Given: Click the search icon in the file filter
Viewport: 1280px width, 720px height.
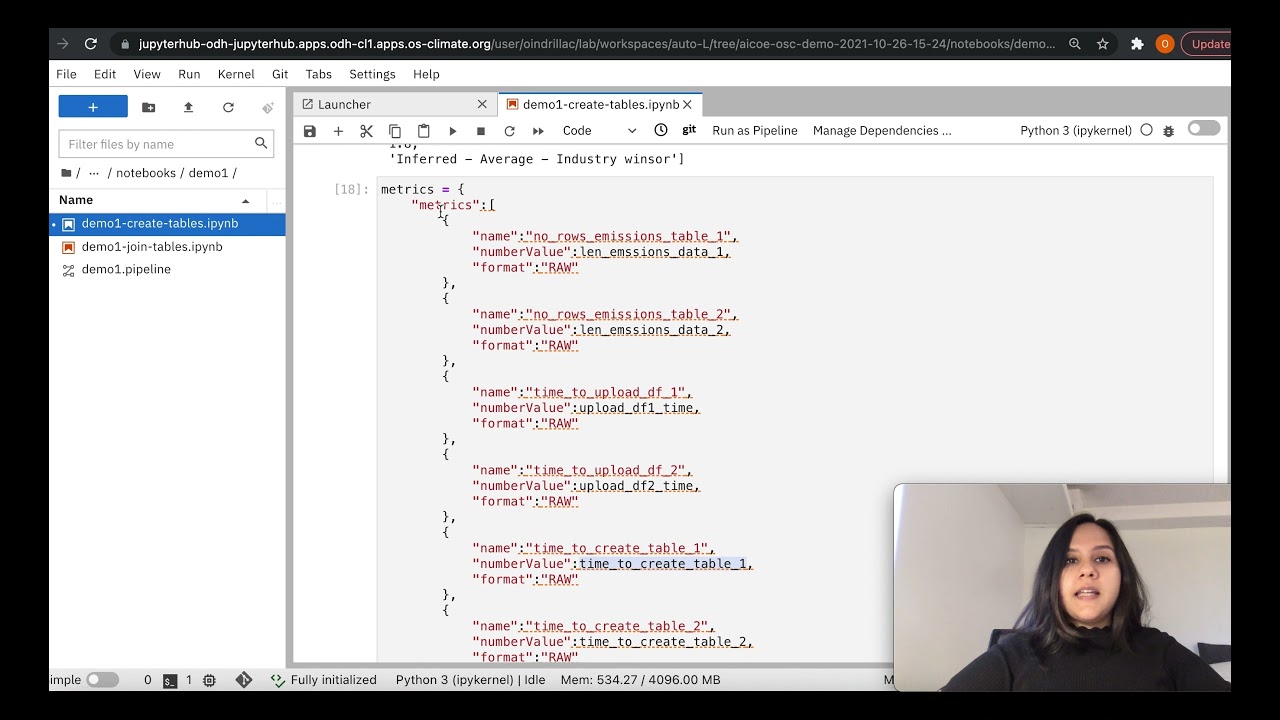Looking at the screenshot, I should [x=261, y=143].
